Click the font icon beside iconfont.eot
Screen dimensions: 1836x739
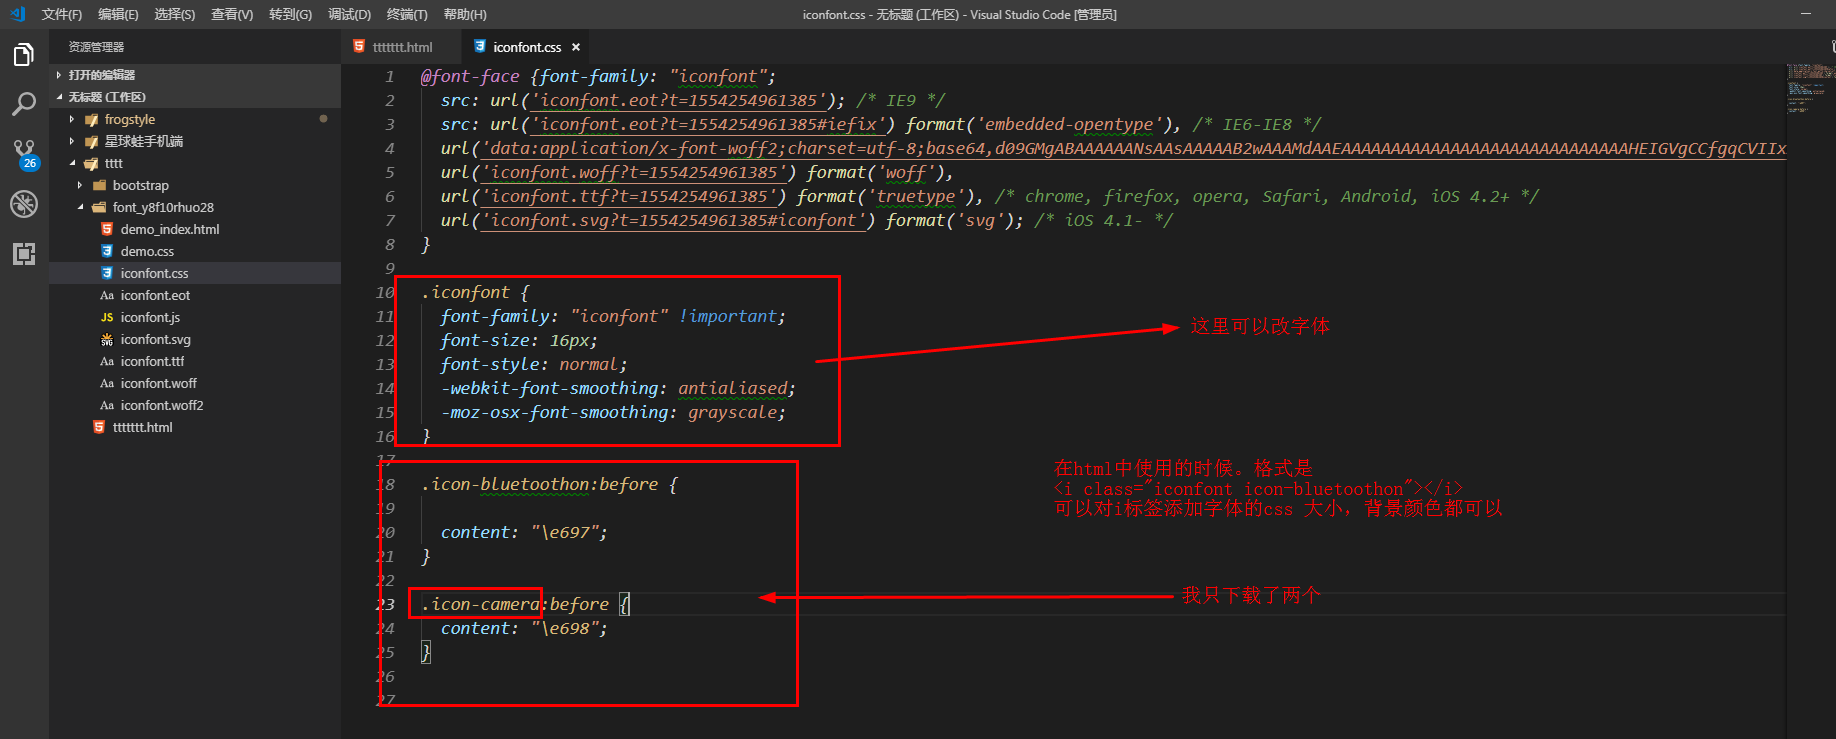coord(107,295)
